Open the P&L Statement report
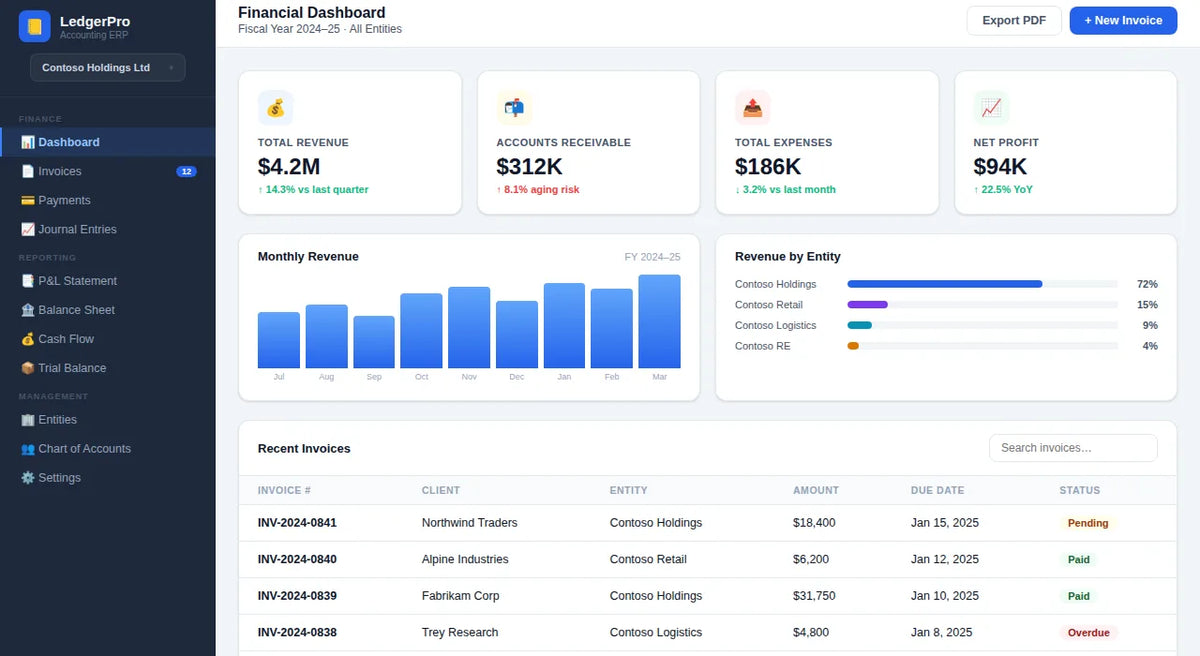Screen dimensions: 1200x656 [x=107, y=281]
